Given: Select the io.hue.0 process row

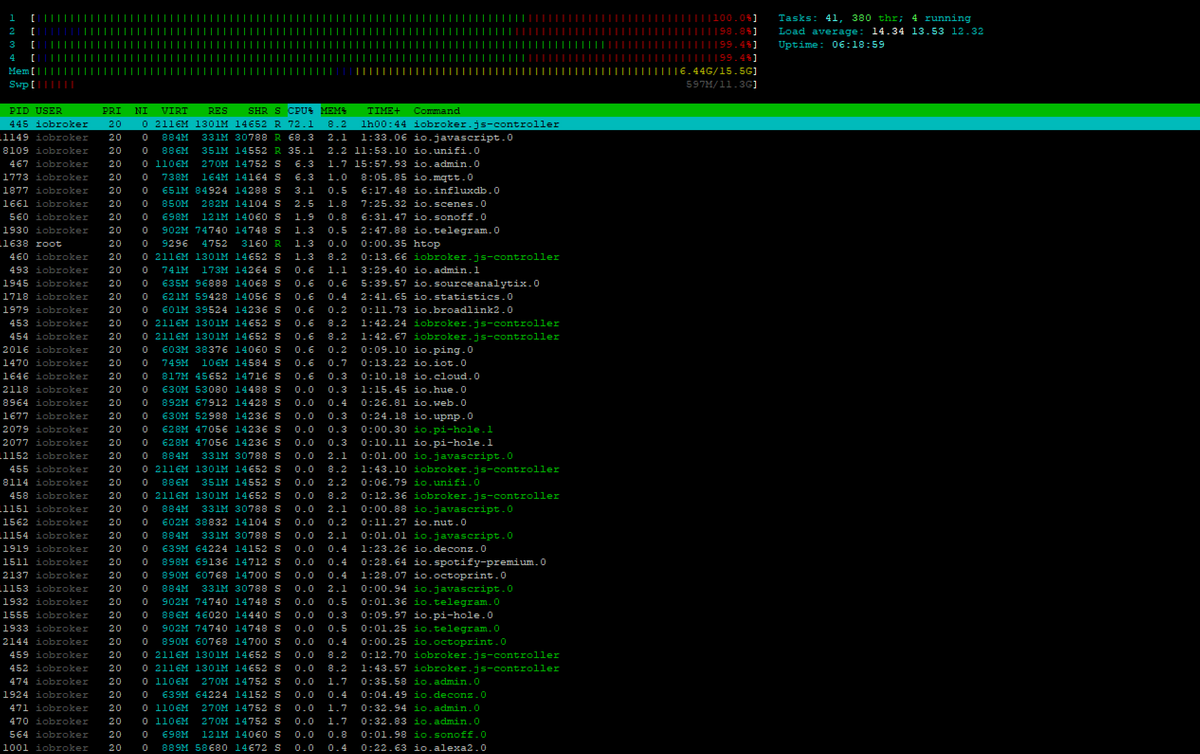Looking at the screenshot, I should coord(600,389).
